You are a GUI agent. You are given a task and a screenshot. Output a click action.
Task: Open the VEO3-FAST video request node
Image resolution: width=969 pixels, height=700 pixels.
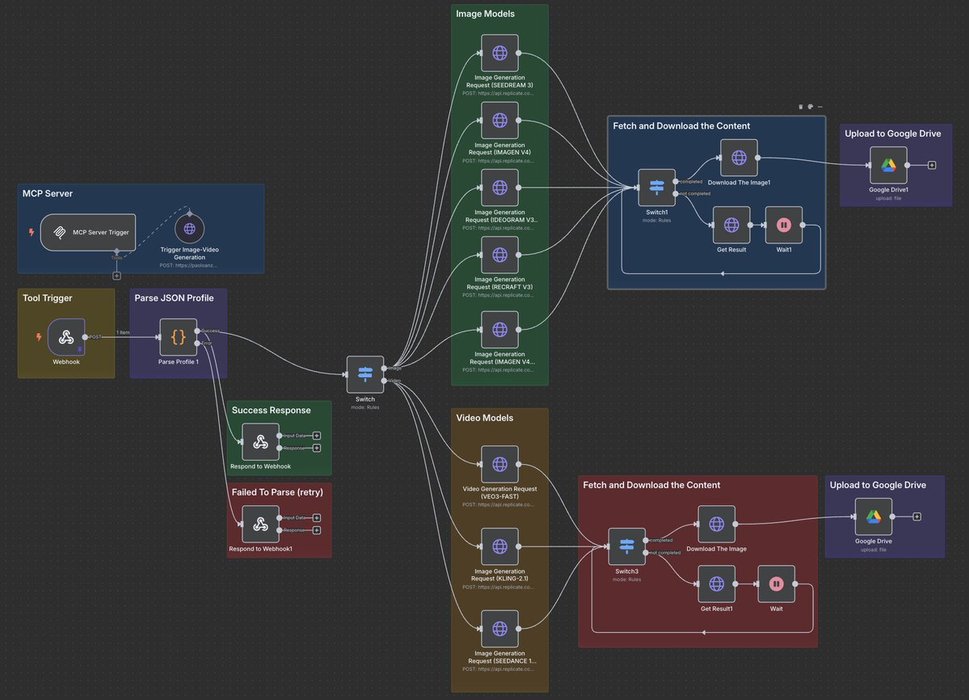click(499, 464)
